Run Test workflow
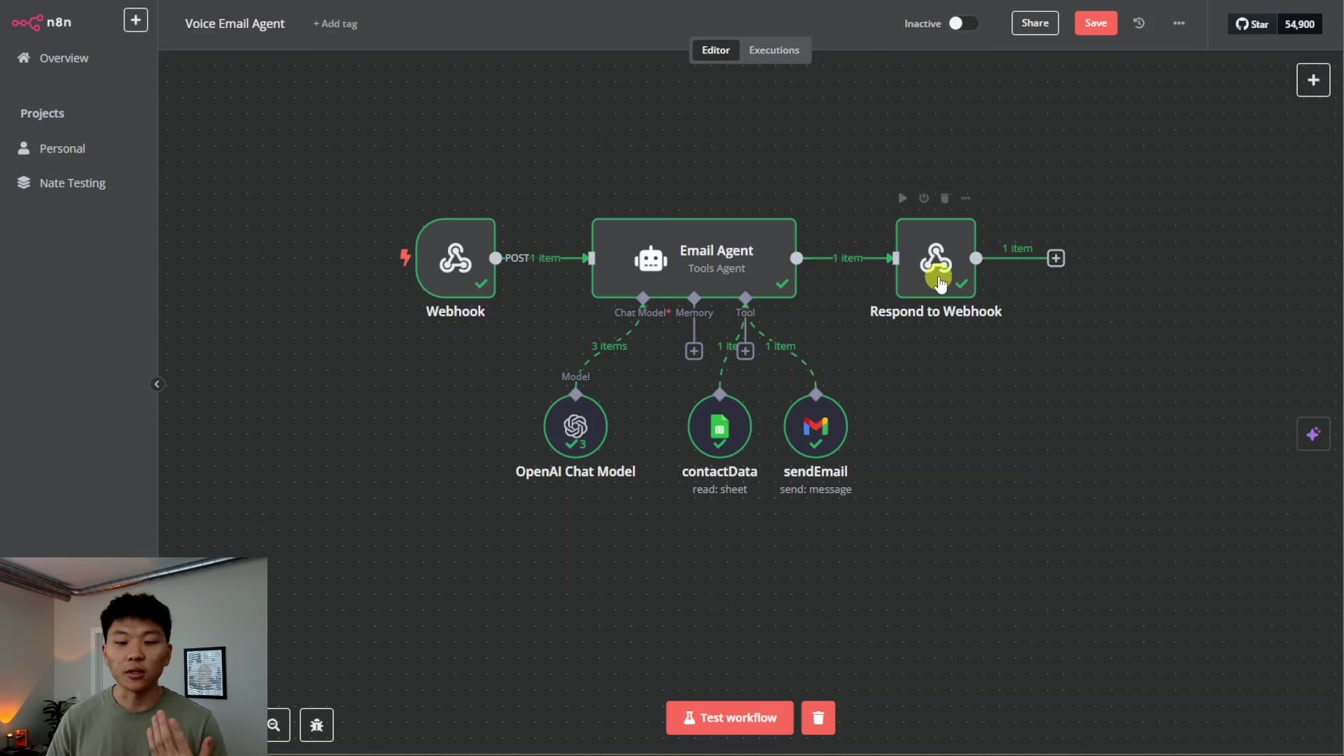This screenshot has width=1344, height=756. click(x=730, y=718)
